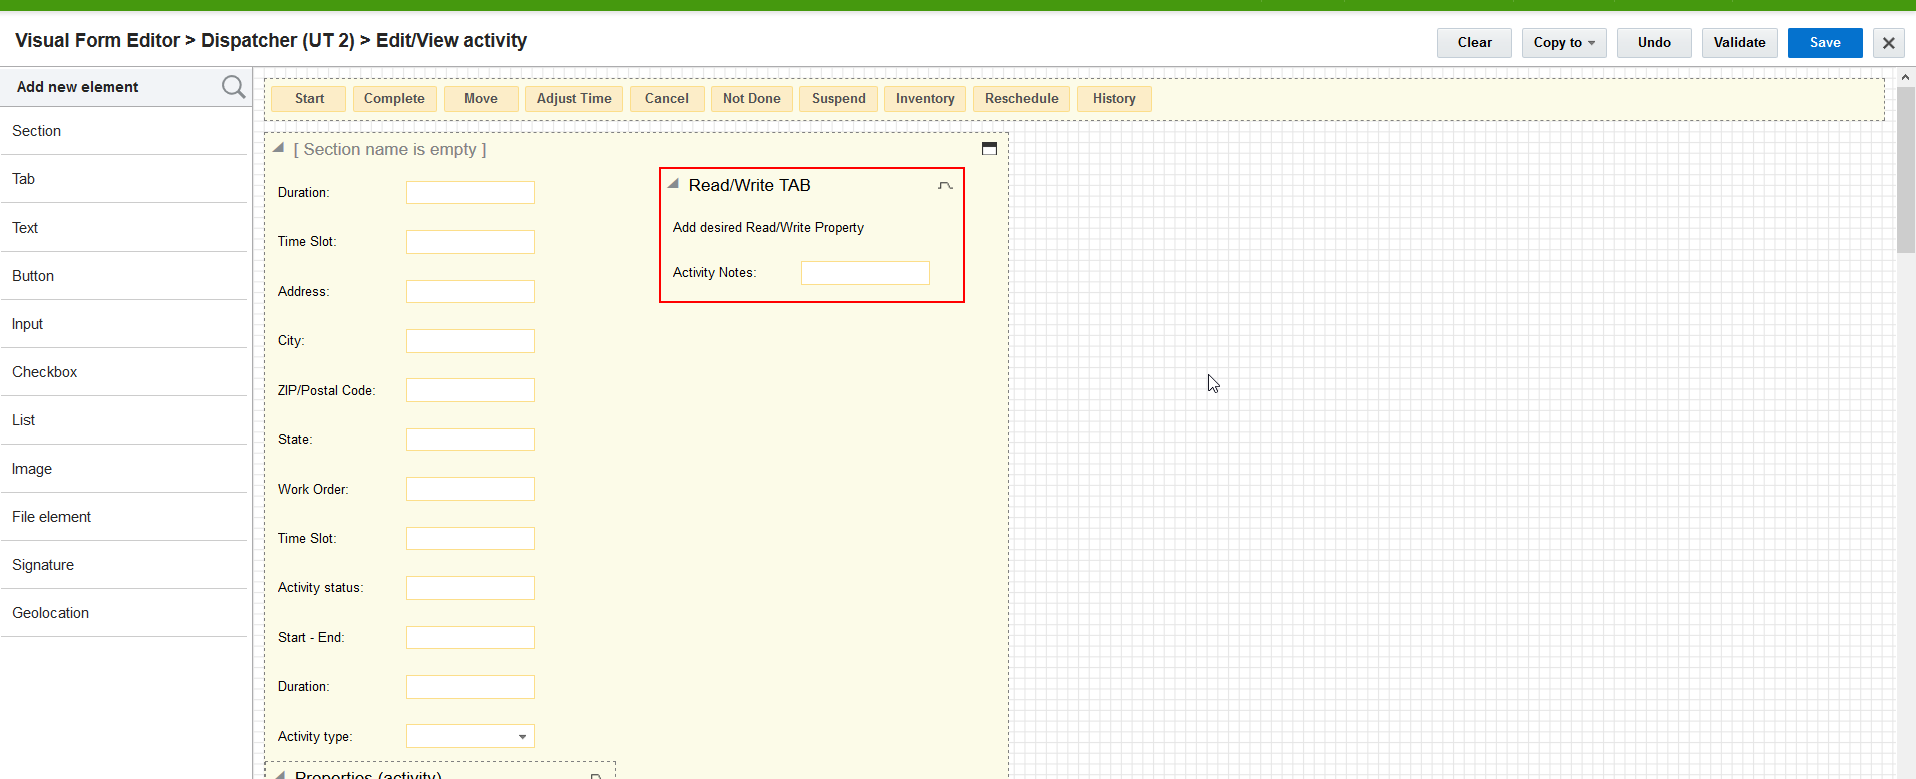Click the Time Slot field below Work Order
The height and width of the screenshot is (779, 1916).
[470, 538]
